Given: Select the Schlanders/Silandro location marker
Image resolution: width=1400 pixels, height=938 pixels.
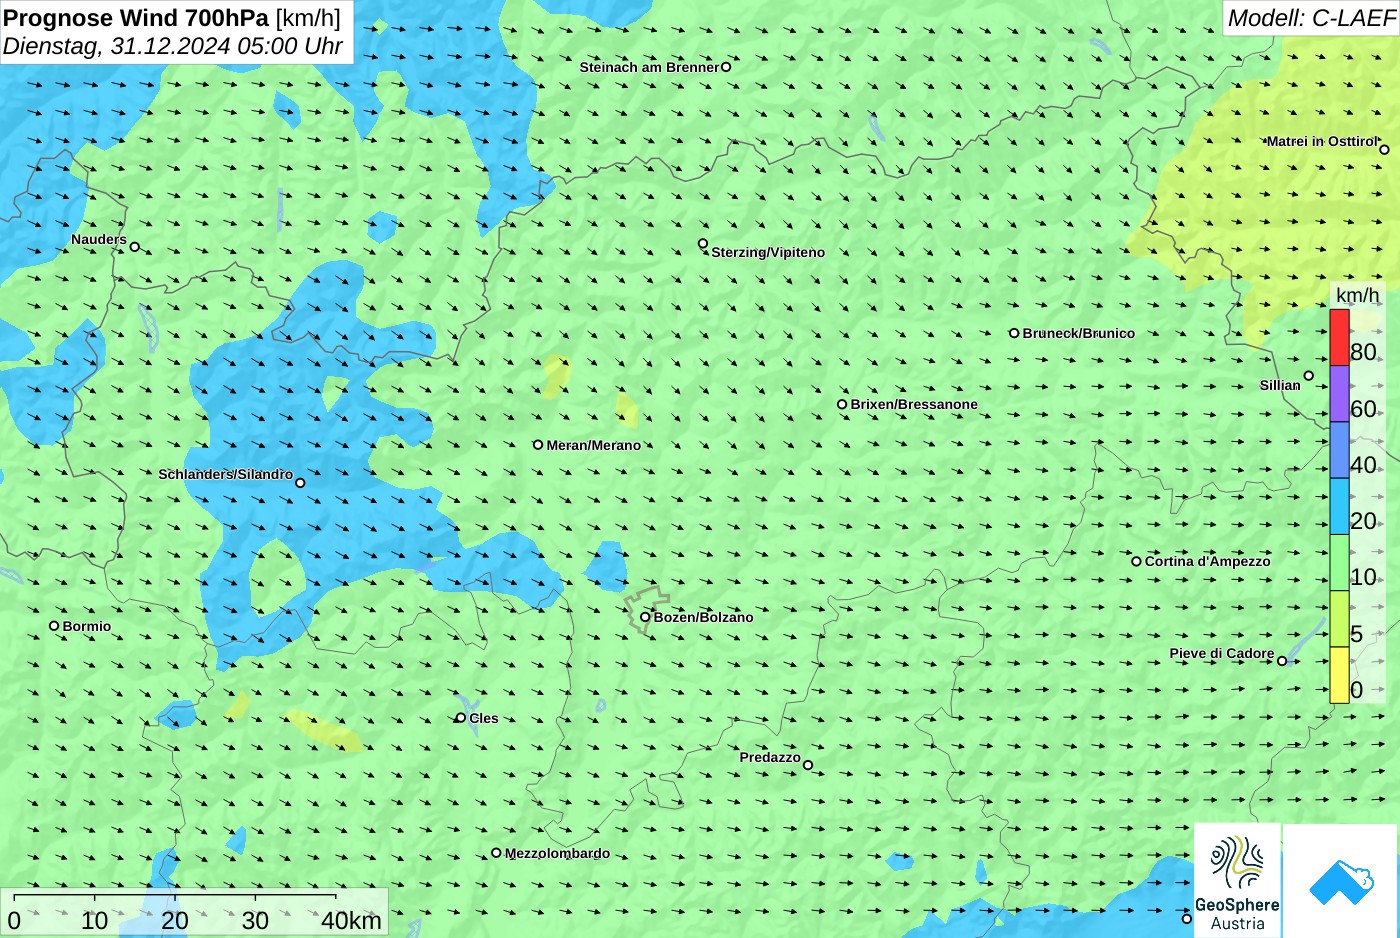Looking at the screenshot, I should click(x=300, y=483).
